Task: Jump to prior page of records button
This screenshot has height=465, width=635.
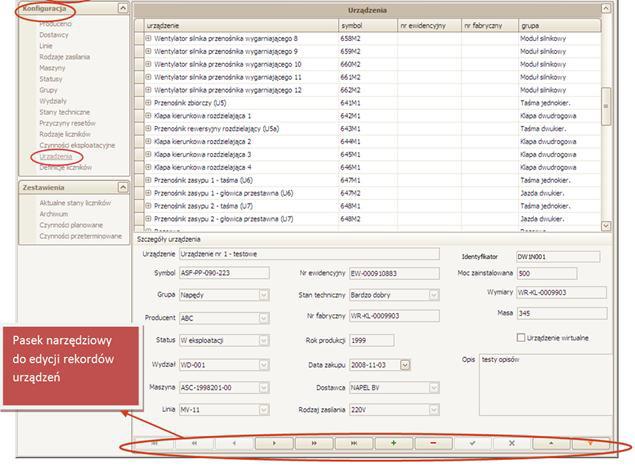Action: point(194,443)
